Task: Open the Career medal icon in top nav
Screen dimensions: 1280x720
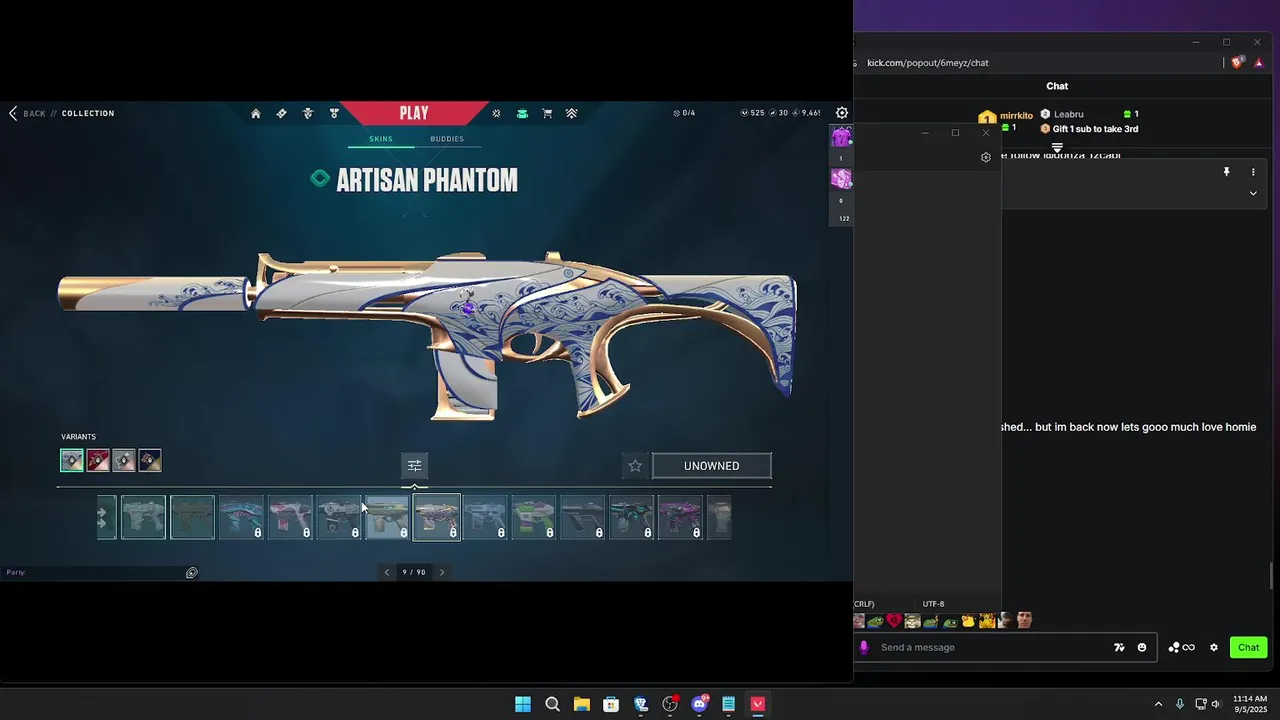Action: tap(334, 113)
